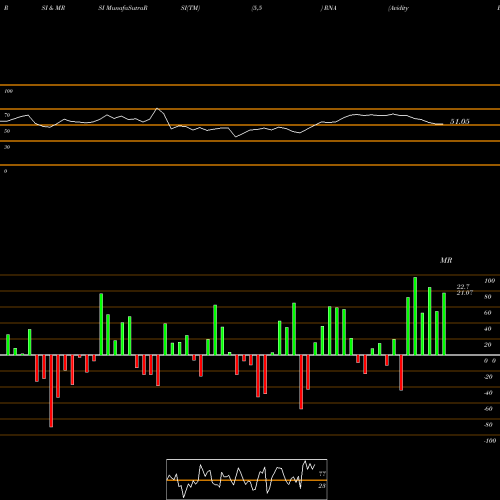Select the 21.07 value in MR panel

[465, 293]
